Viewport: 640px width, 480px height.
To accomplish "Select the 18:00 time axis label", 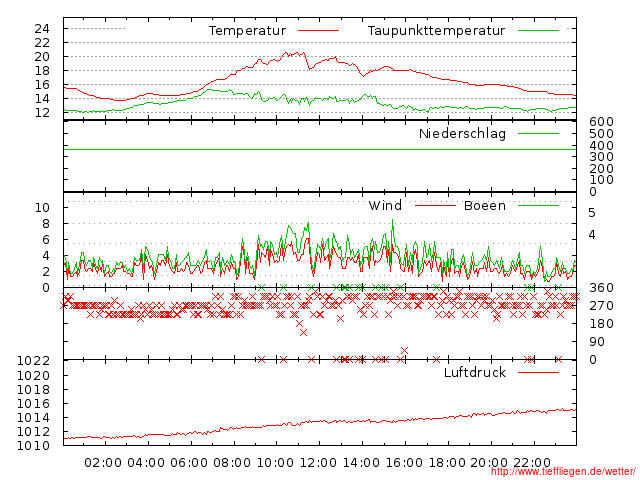I will point(447,463).
